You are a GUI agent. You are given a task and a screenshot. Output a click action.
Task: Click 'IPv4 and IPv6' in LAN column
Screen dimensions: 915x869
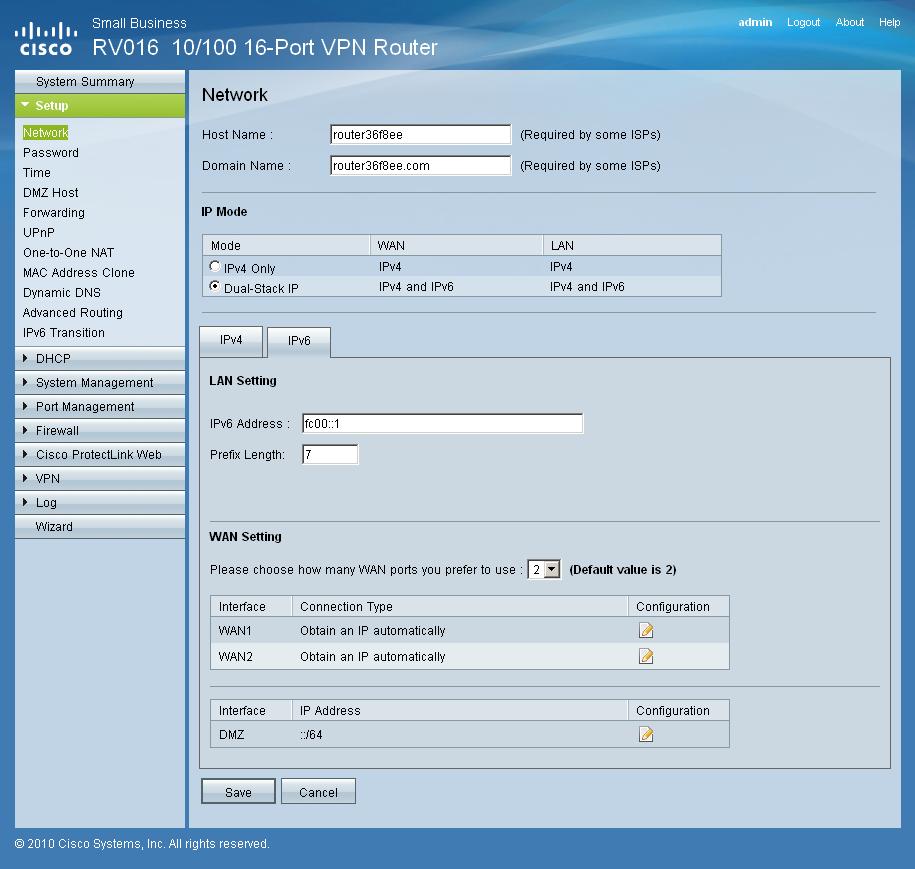587,287
